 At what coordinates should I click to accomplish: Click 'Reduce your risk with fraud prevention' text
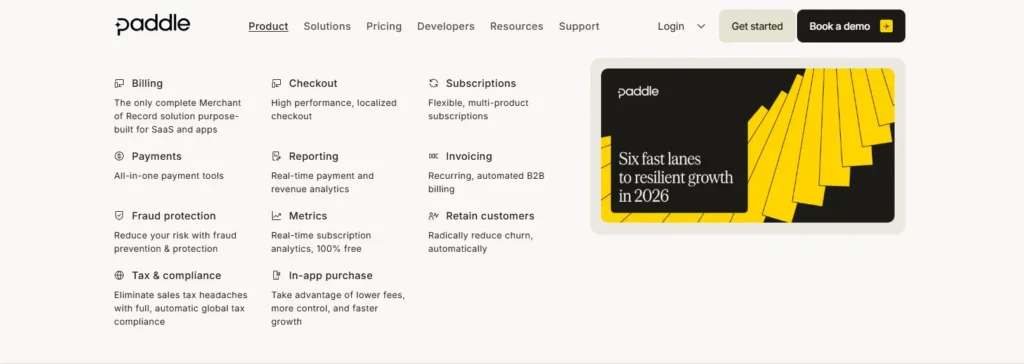(x=175, y=242)
